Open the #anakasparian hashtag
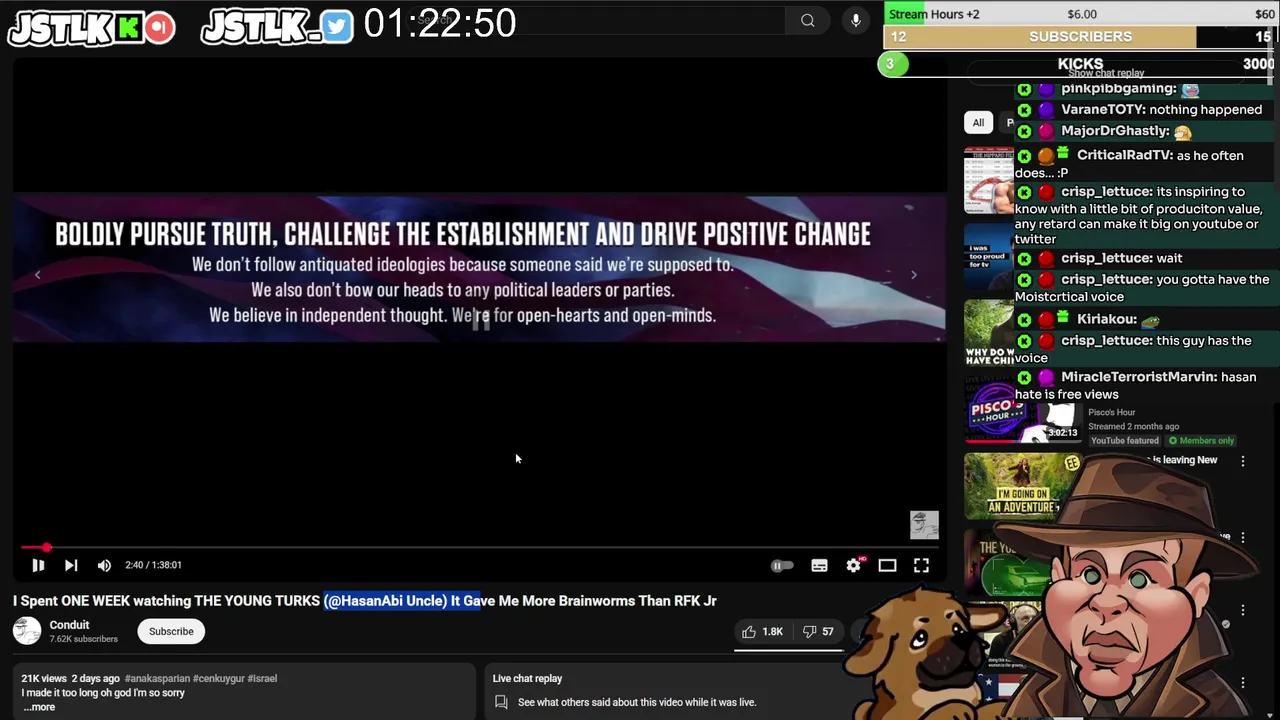Image resolution: width=1280 pixels, height=720 pixels. (x=157, y=679)
